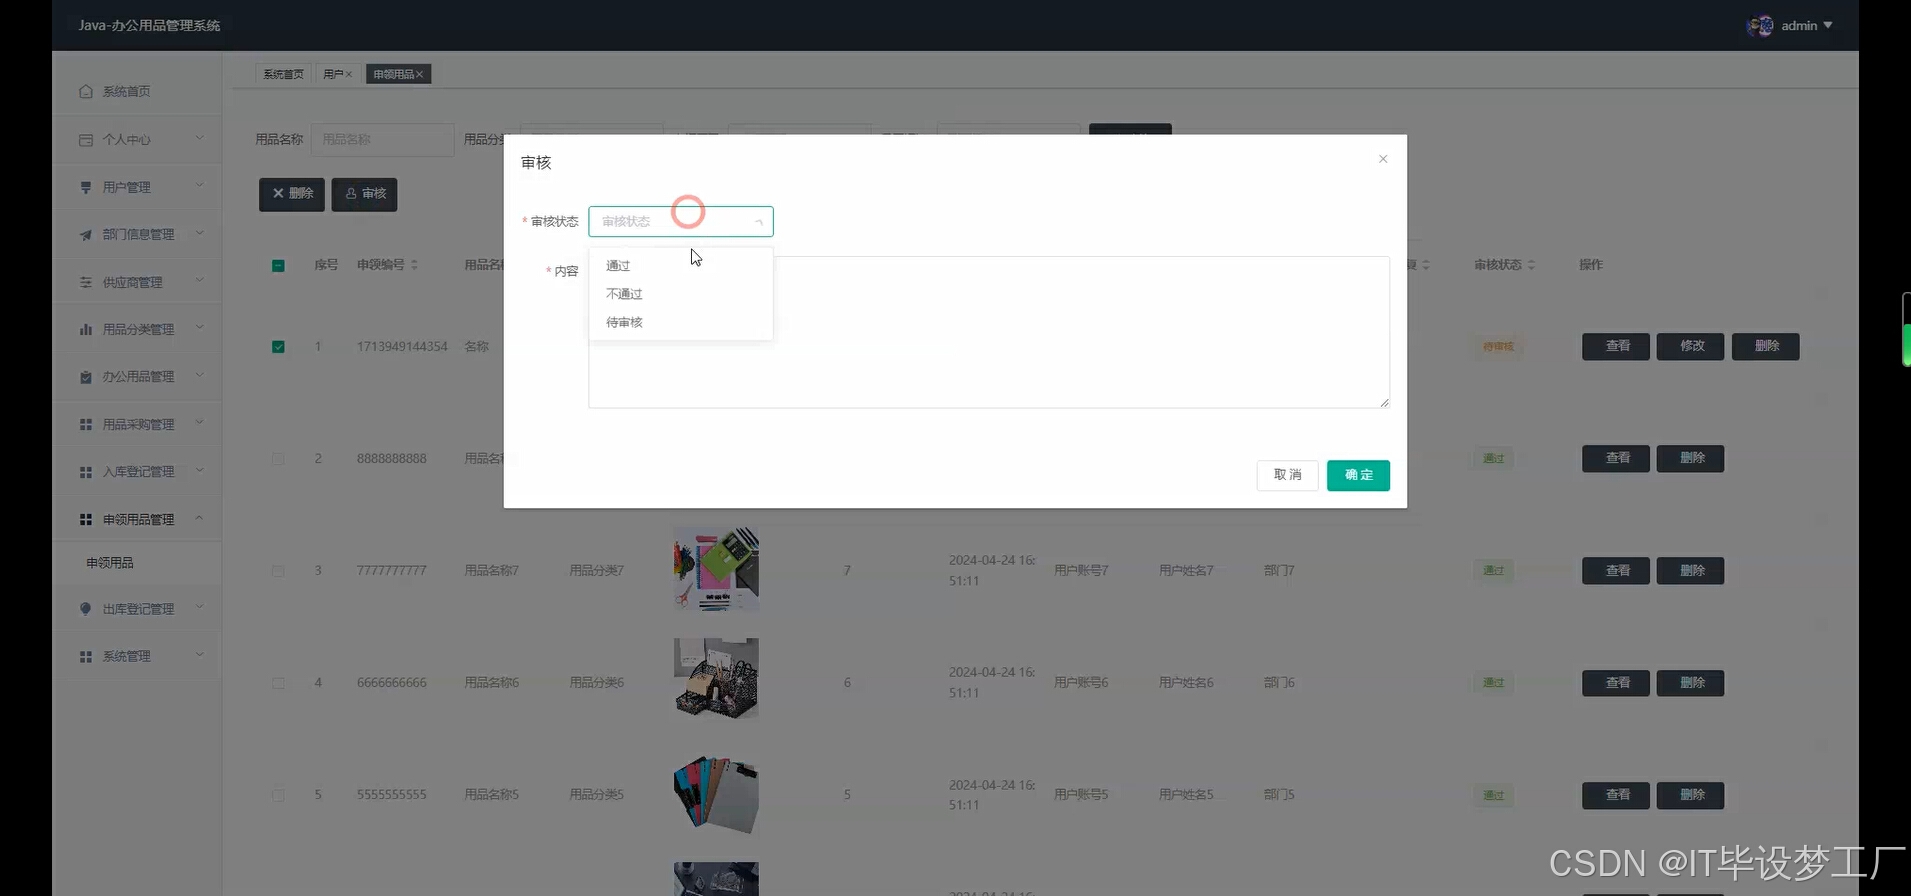Click the 审核 toolbar button
Screen dimensions: 1911x896
click(x=365, y=194)
